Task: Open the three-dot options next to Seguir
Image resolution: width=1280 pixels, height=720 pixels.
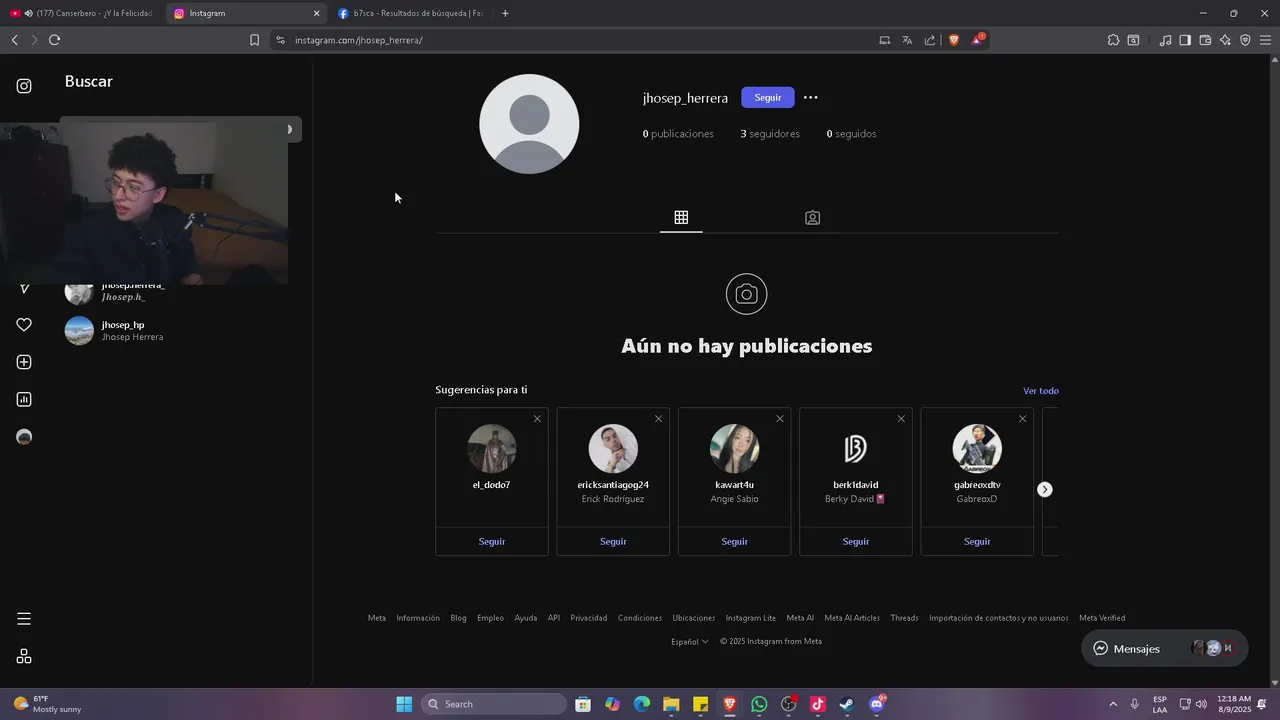Action: click(811, 98)
